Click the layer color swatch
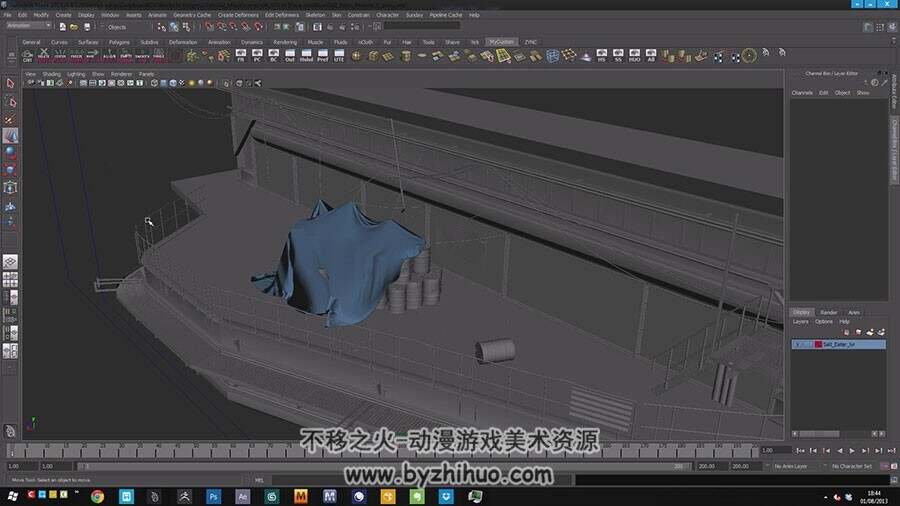900x506 pixels. tap(818, 344)
